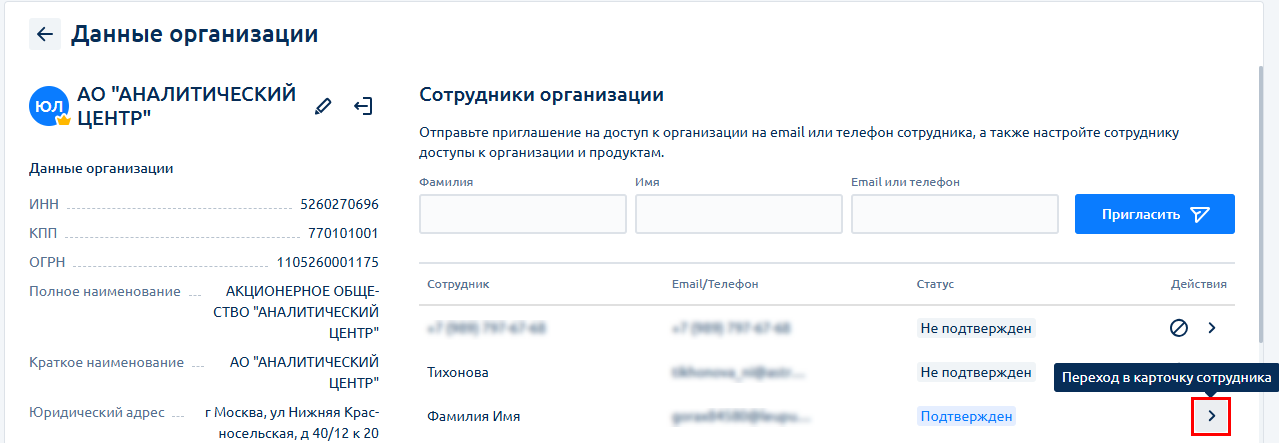Click into the Имя text field
Image resolution: width=1279 pixels, height=443 pixels.
[x=739, y=214]
